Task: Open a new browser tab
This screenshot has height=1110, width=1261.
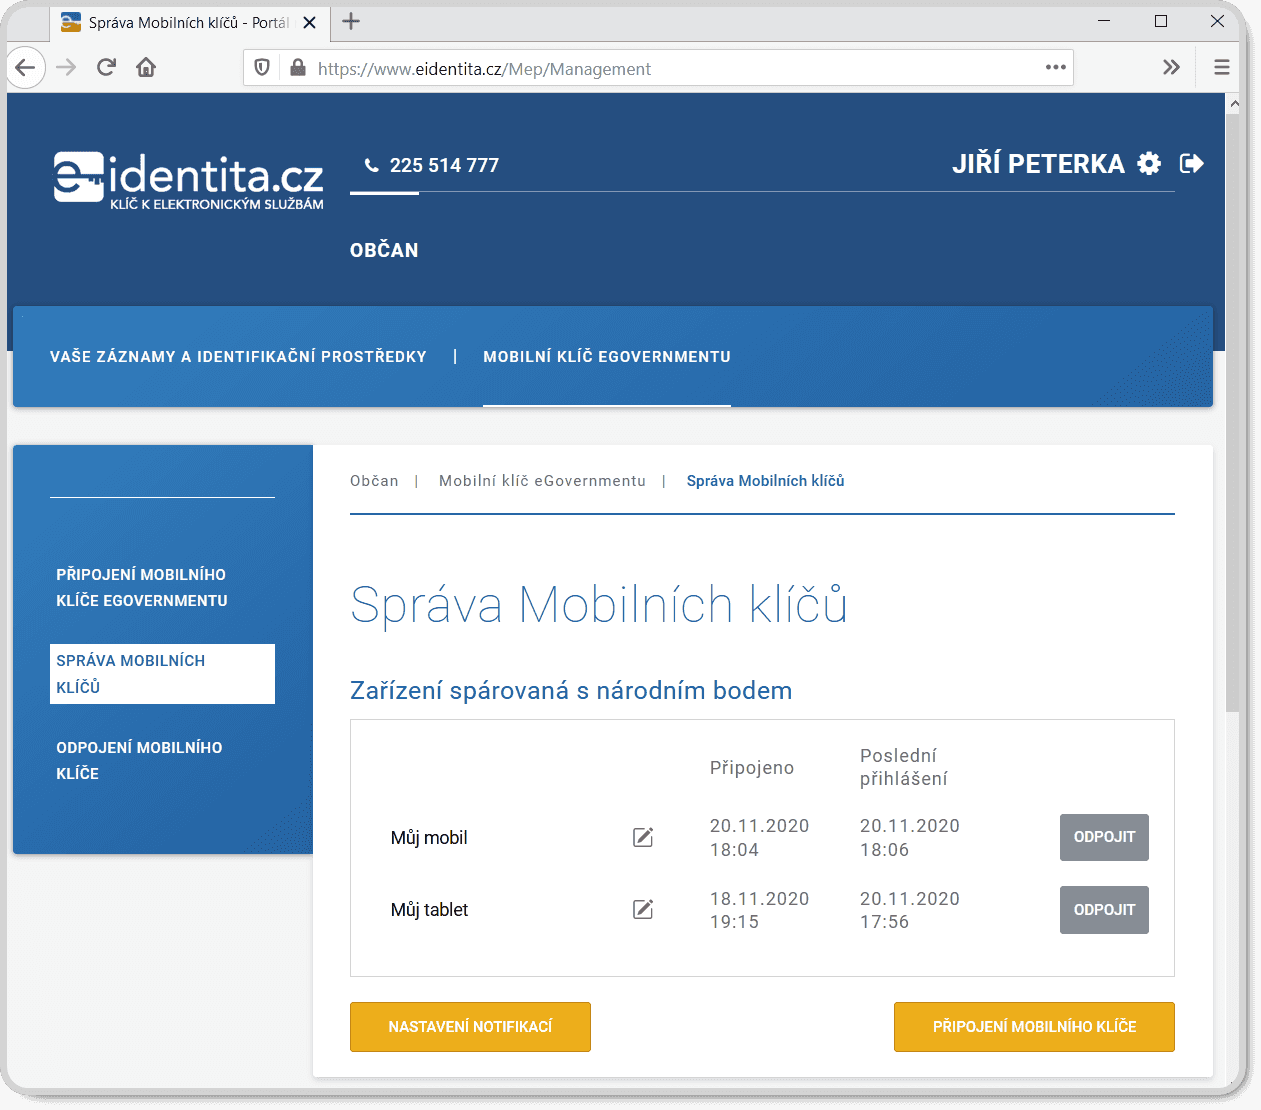Action: [351, 21]
